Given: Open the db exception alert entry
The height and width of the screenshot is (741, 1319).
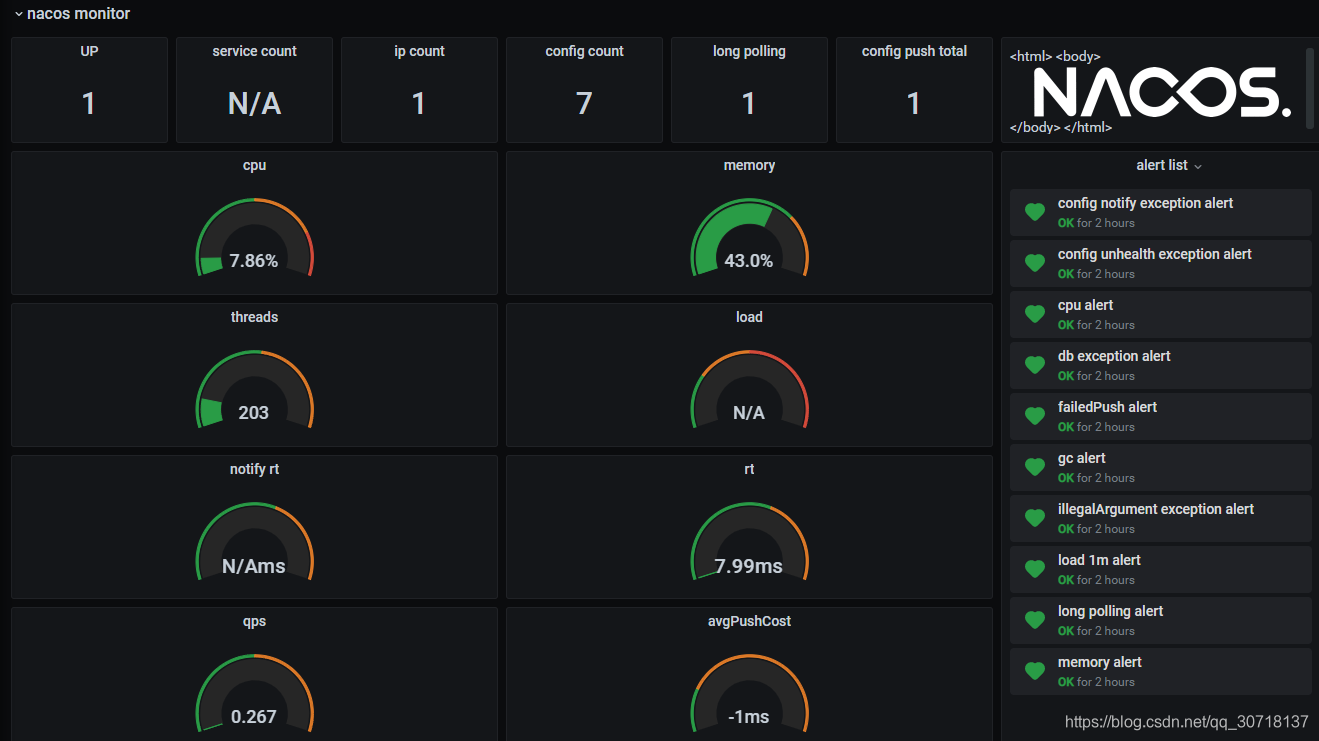Looking at the screenshot, I should (1160, 365).
